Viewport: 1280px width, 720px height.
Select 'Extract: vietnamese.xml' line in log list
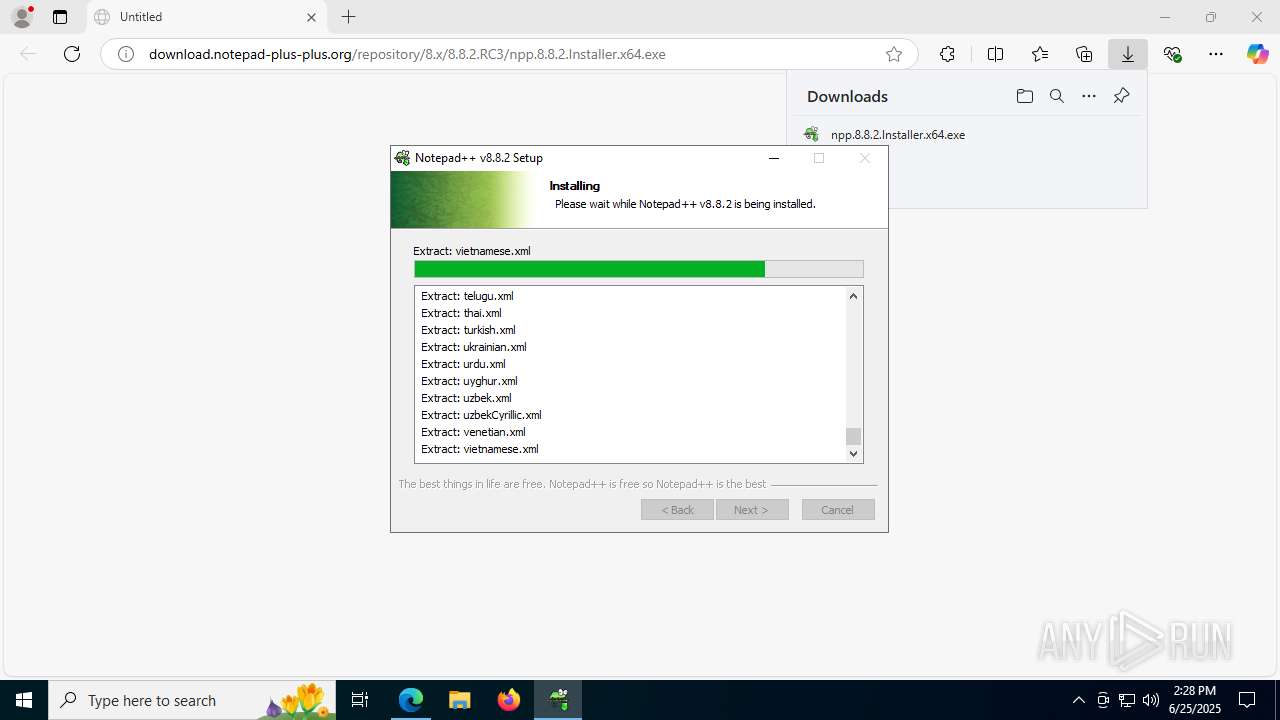(480, 449)
